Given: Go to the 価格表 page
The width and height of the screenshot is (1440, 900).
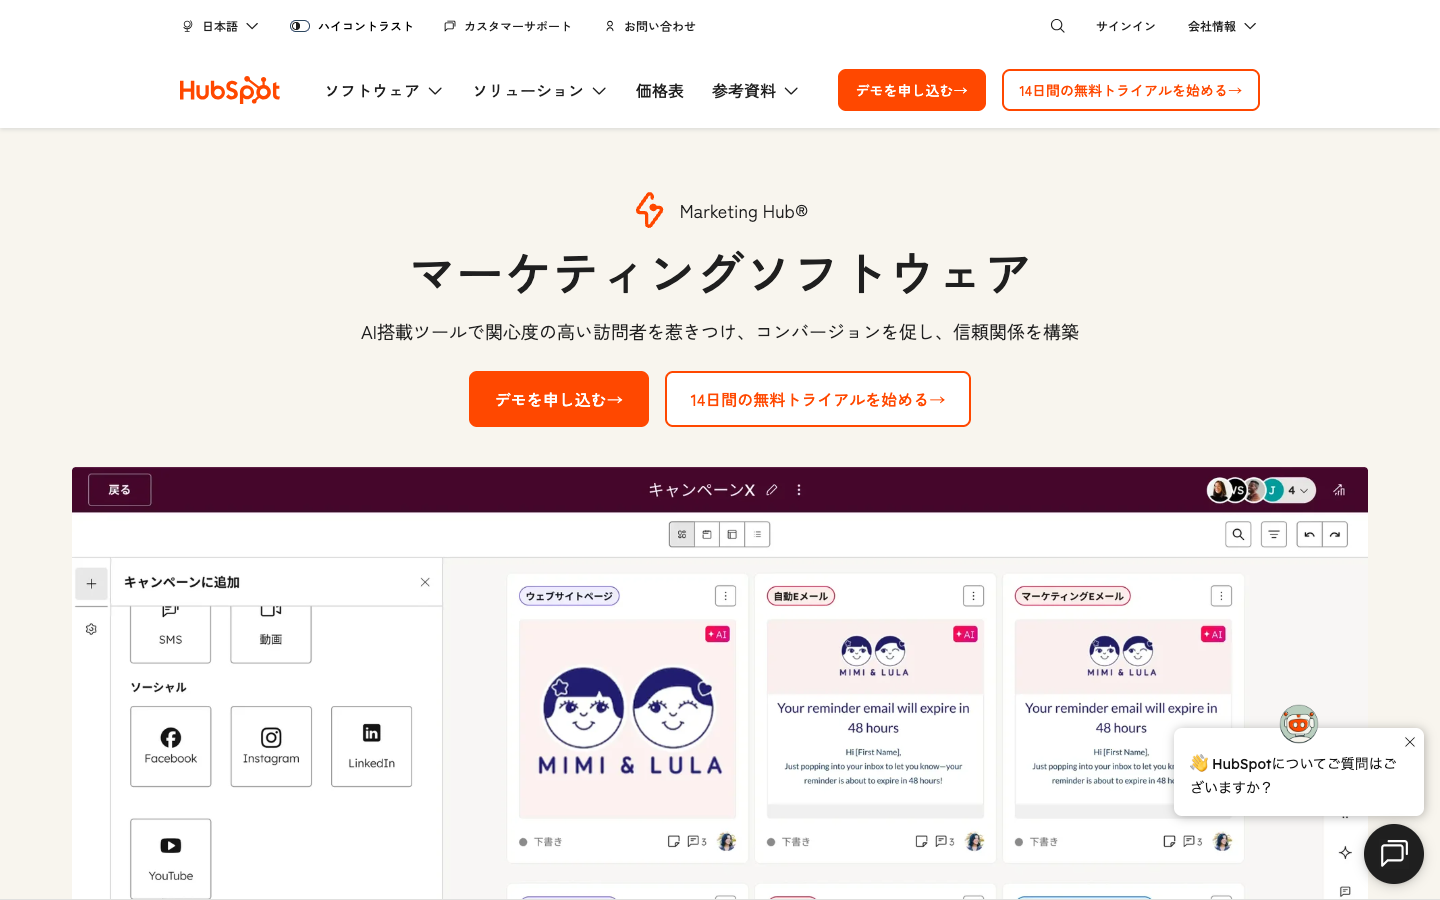Looking at the screenshot, I should (x=659, y=91).
